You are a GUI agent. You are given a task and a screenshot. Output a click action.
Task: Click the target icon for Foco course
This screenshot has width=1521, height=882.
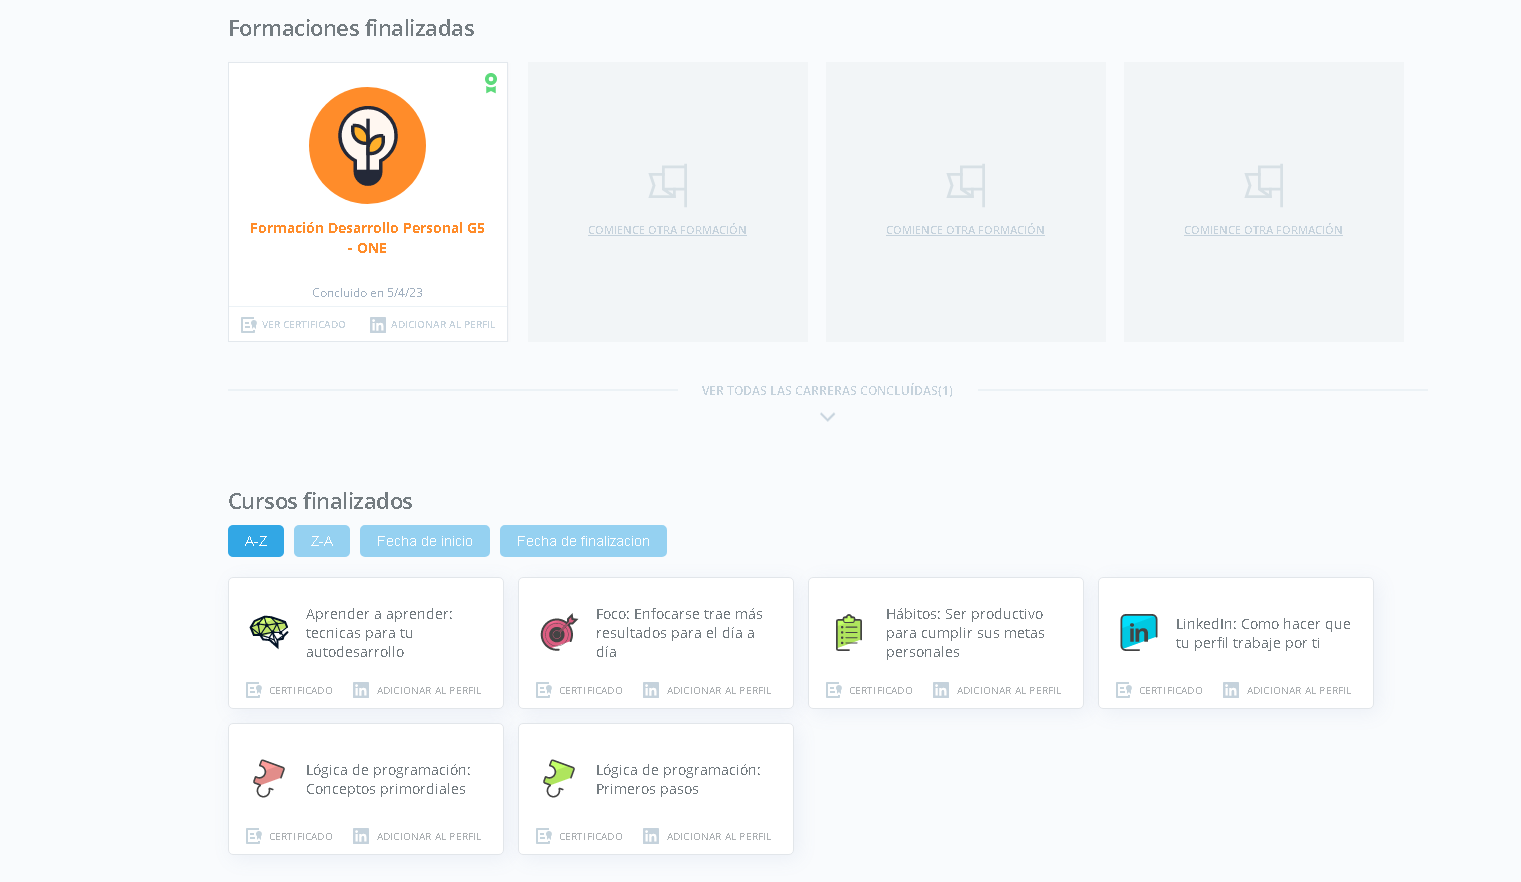pyautogui.click(x=559, y=632)
